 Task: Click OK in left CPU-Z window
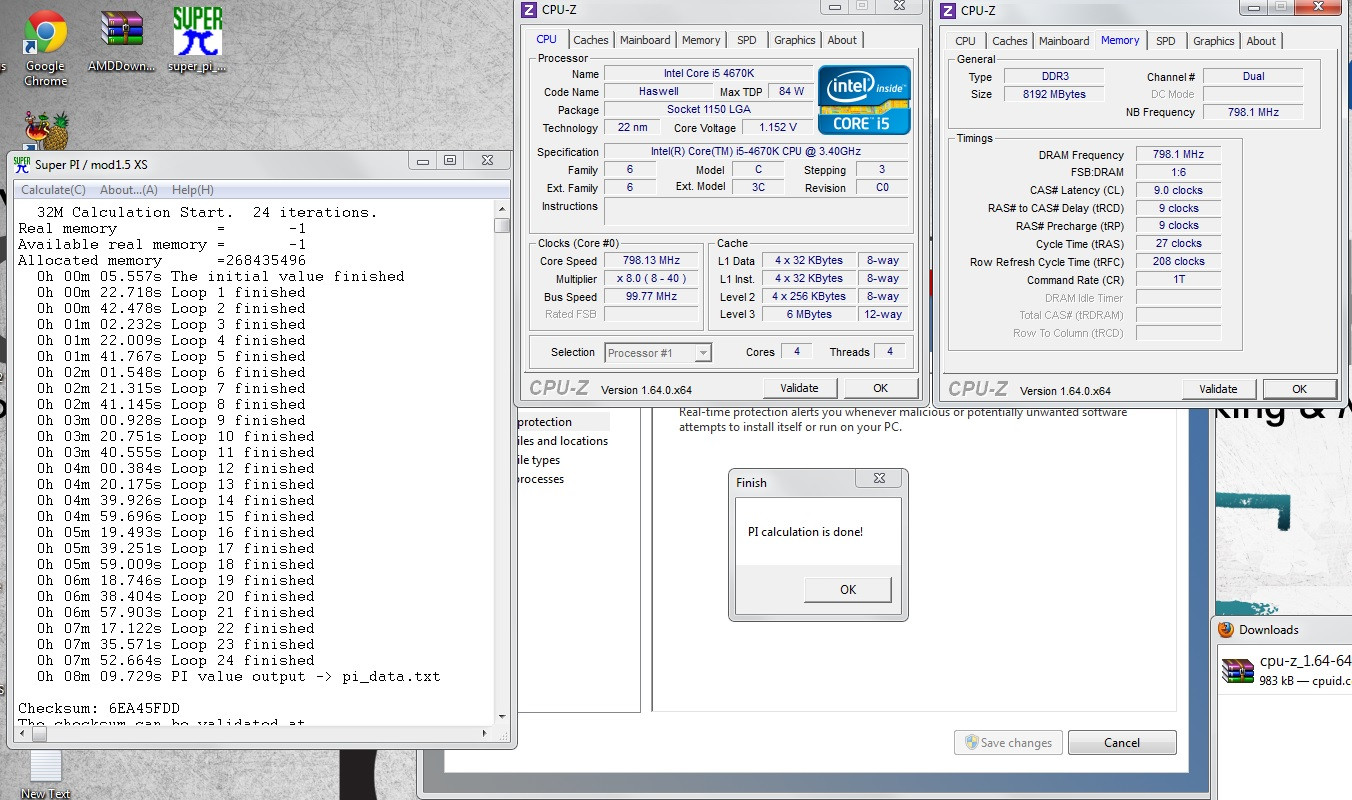coord(880,388)
